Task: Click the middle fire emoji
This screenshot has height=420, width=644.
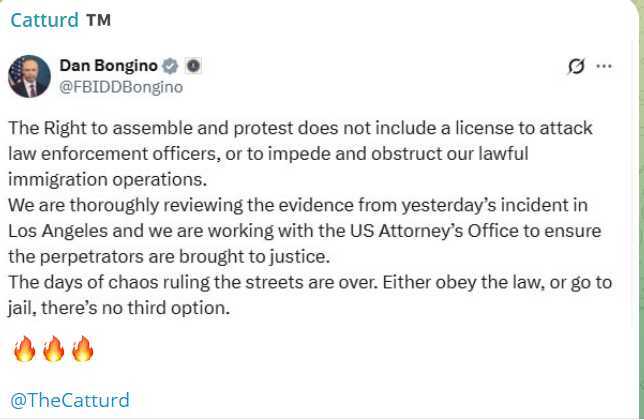Action: pos(54,349)
